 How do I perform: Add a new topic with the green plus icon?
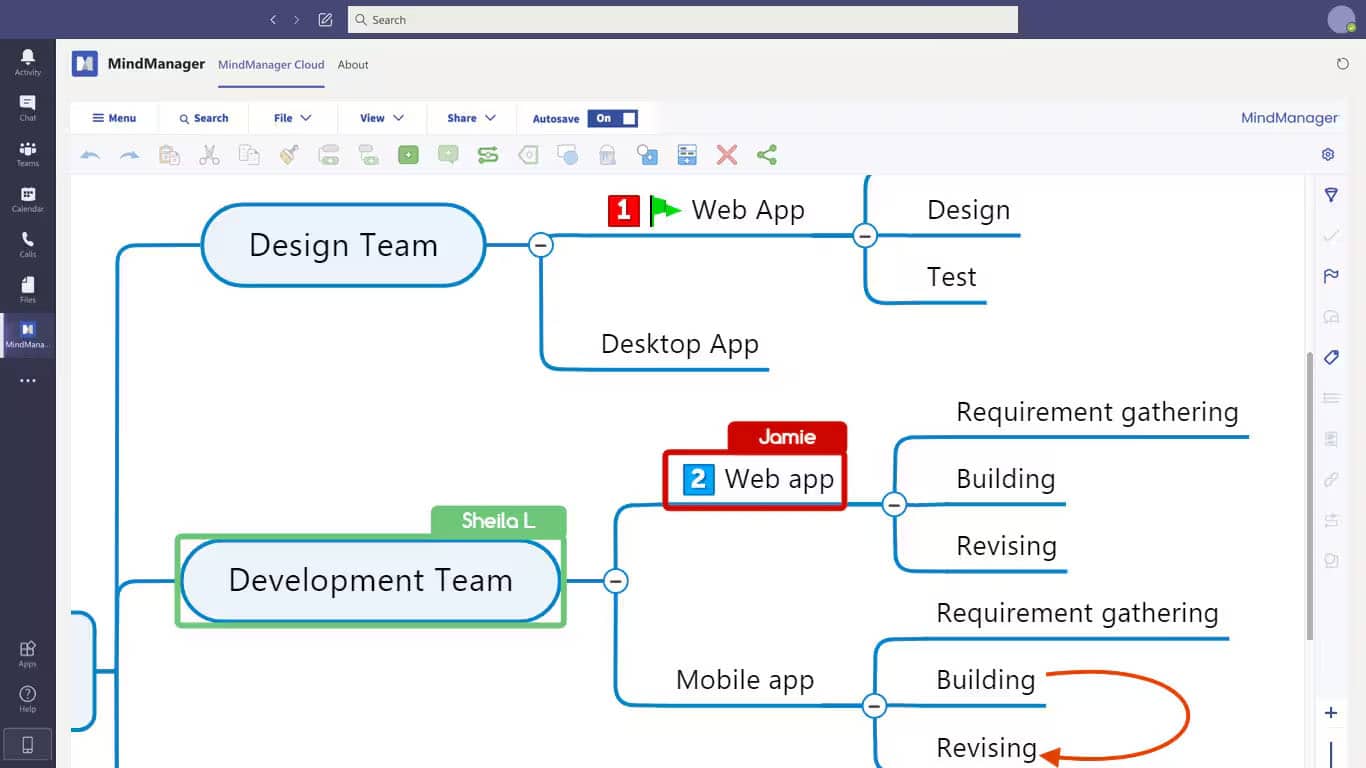coord(408,155)
